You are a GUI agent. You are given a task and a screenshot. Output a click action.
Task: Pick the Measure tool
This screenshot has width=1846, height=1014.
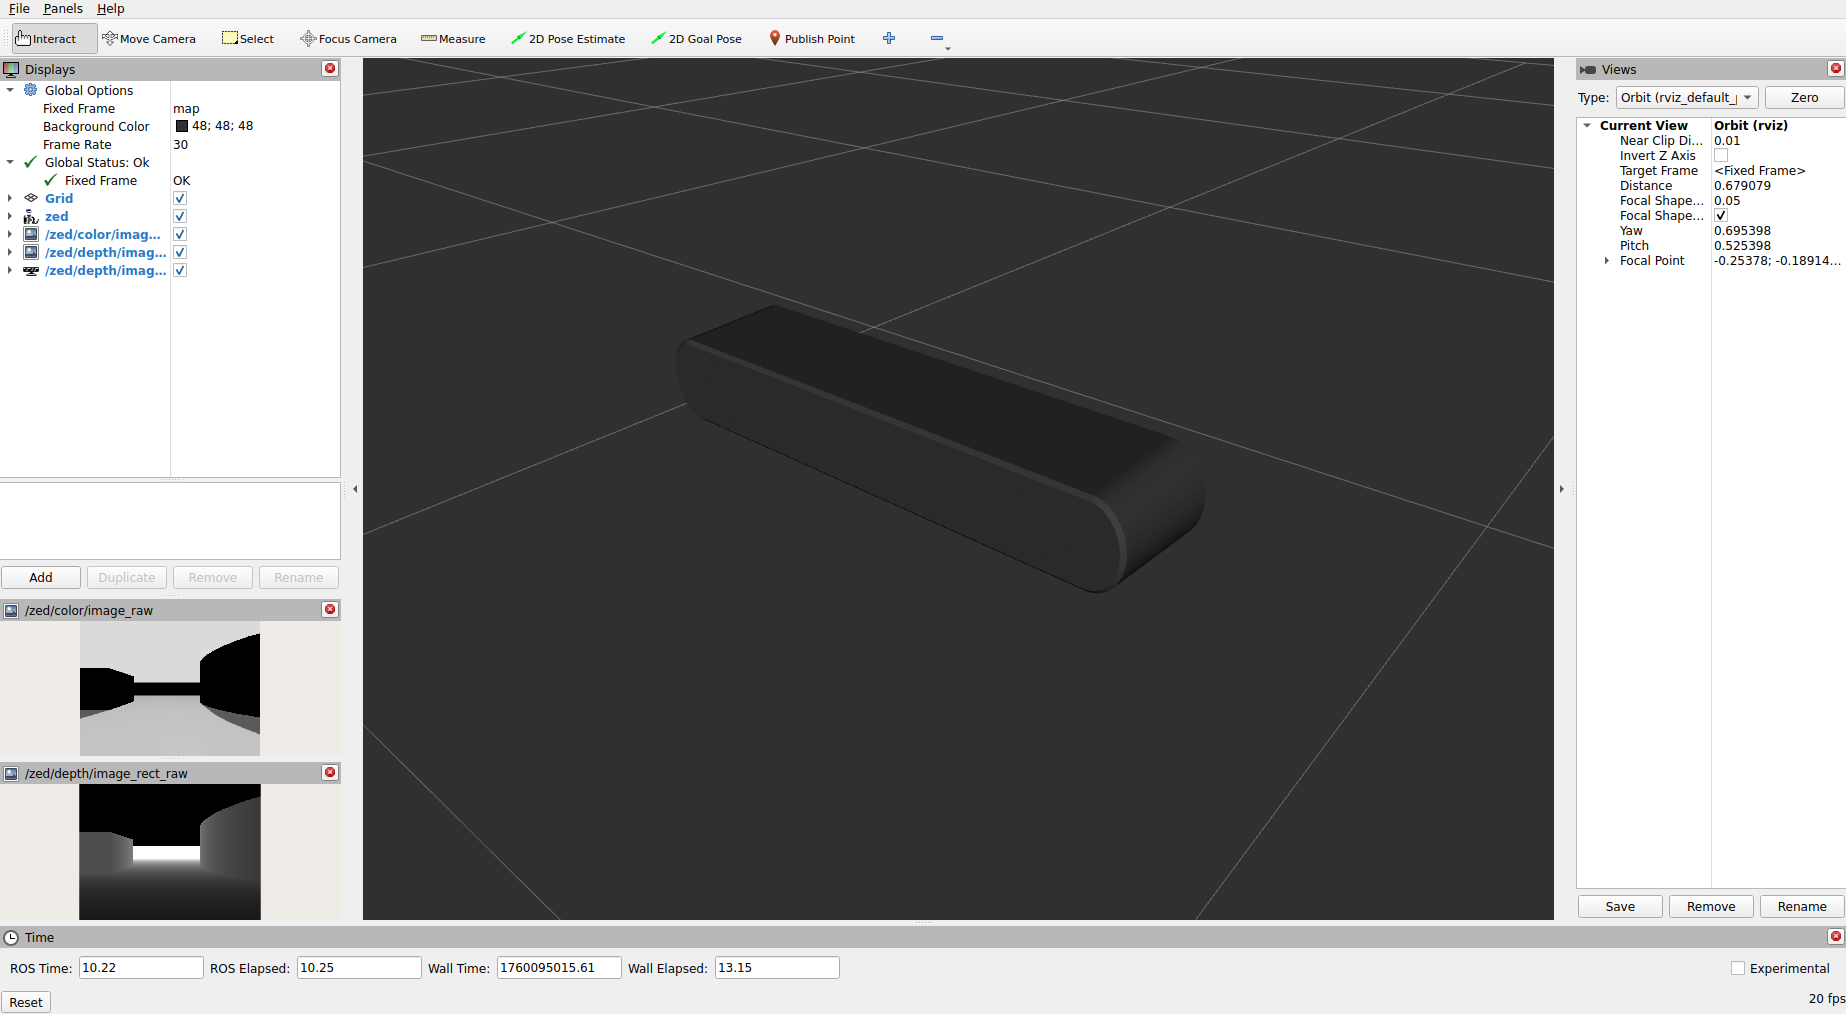pos(453,39)
